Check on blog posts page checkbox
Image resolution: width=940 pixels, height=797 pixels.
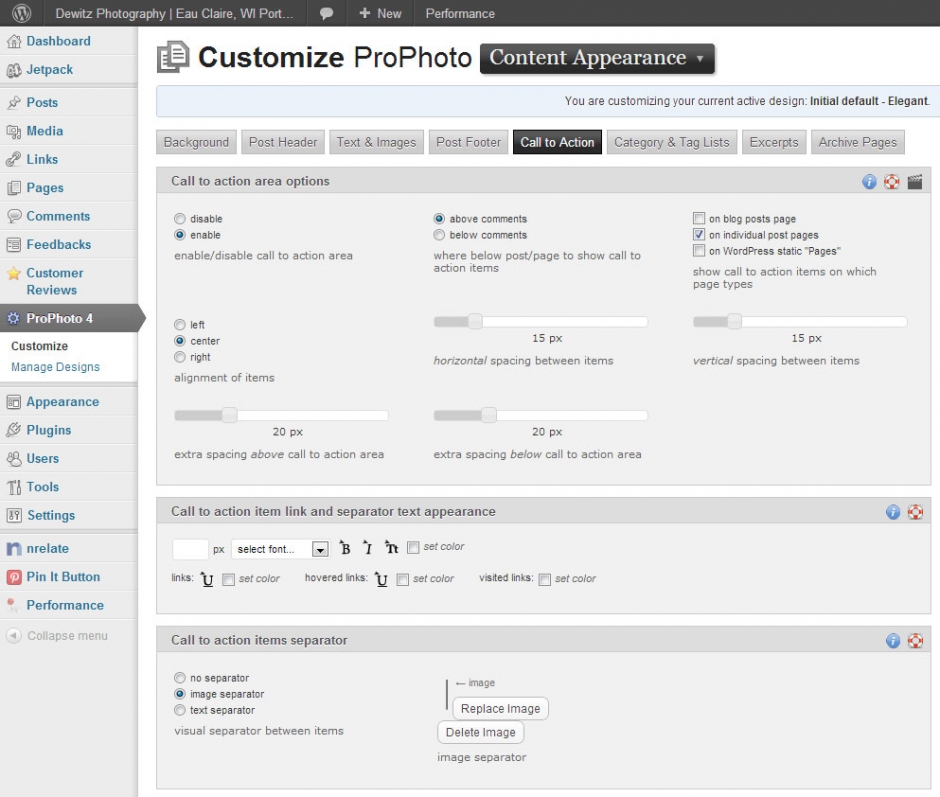[x=698, y=218]
